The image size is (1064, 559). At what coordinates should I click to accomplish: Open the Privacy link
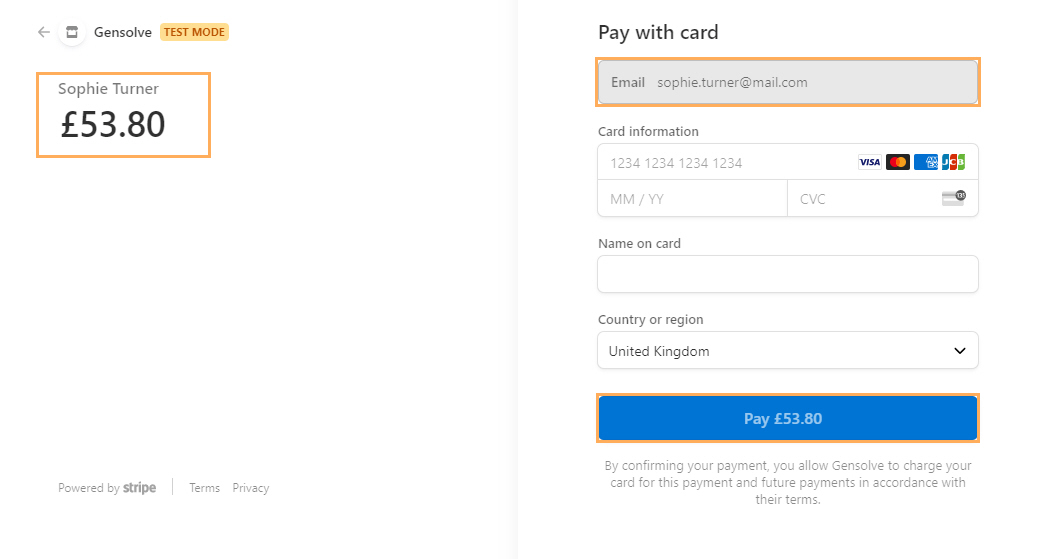point(250,488)
